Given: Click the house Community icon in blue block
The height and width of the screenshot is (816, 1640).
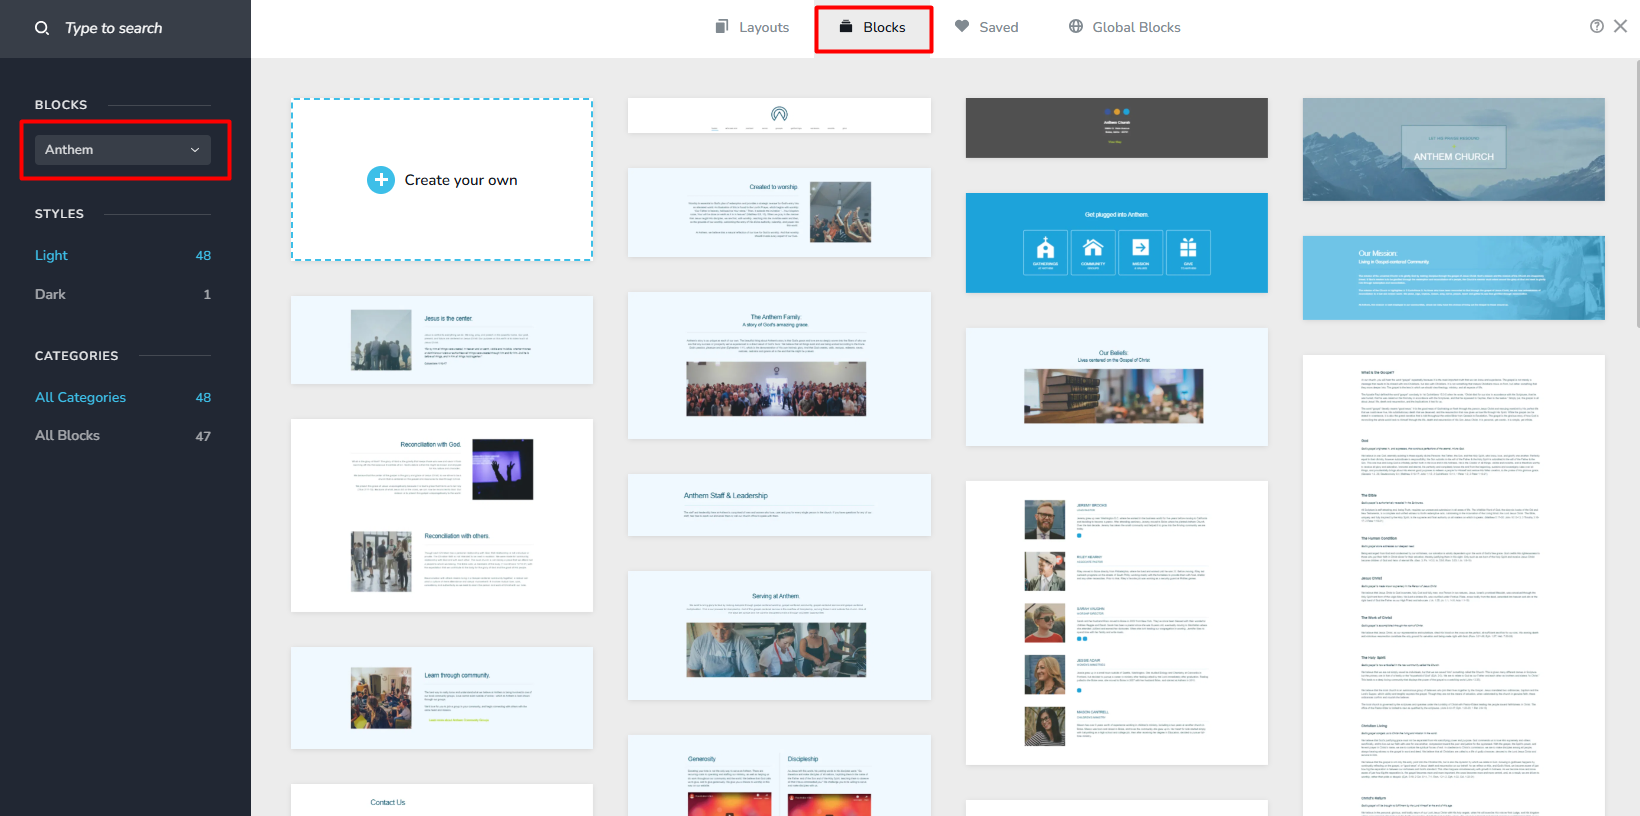Looking at the screenshot, I should coord(1093,251).
